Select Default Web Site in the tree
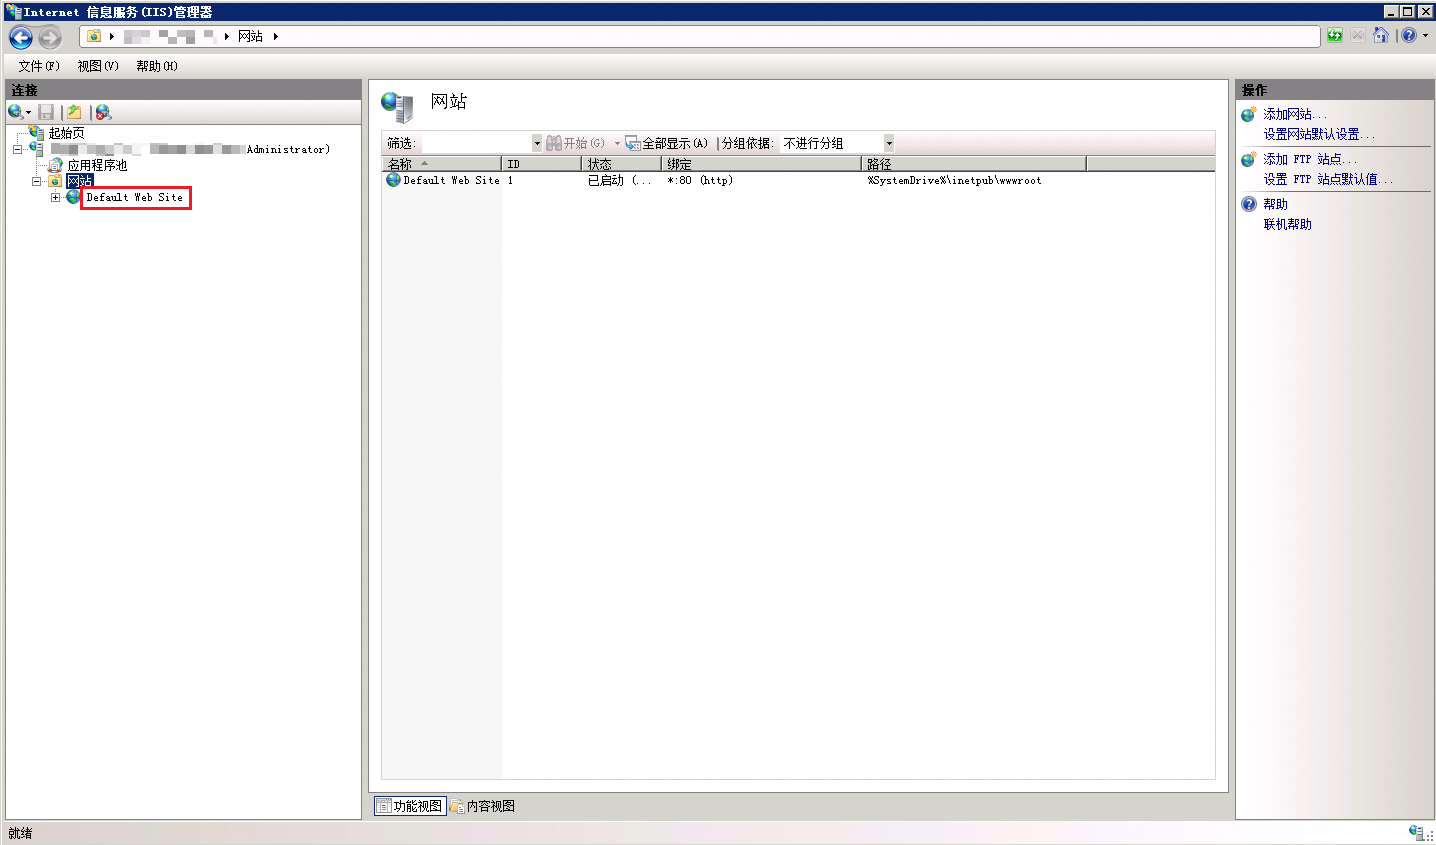The height and width of the screenshot is (845, 1436). pos(135,197)
